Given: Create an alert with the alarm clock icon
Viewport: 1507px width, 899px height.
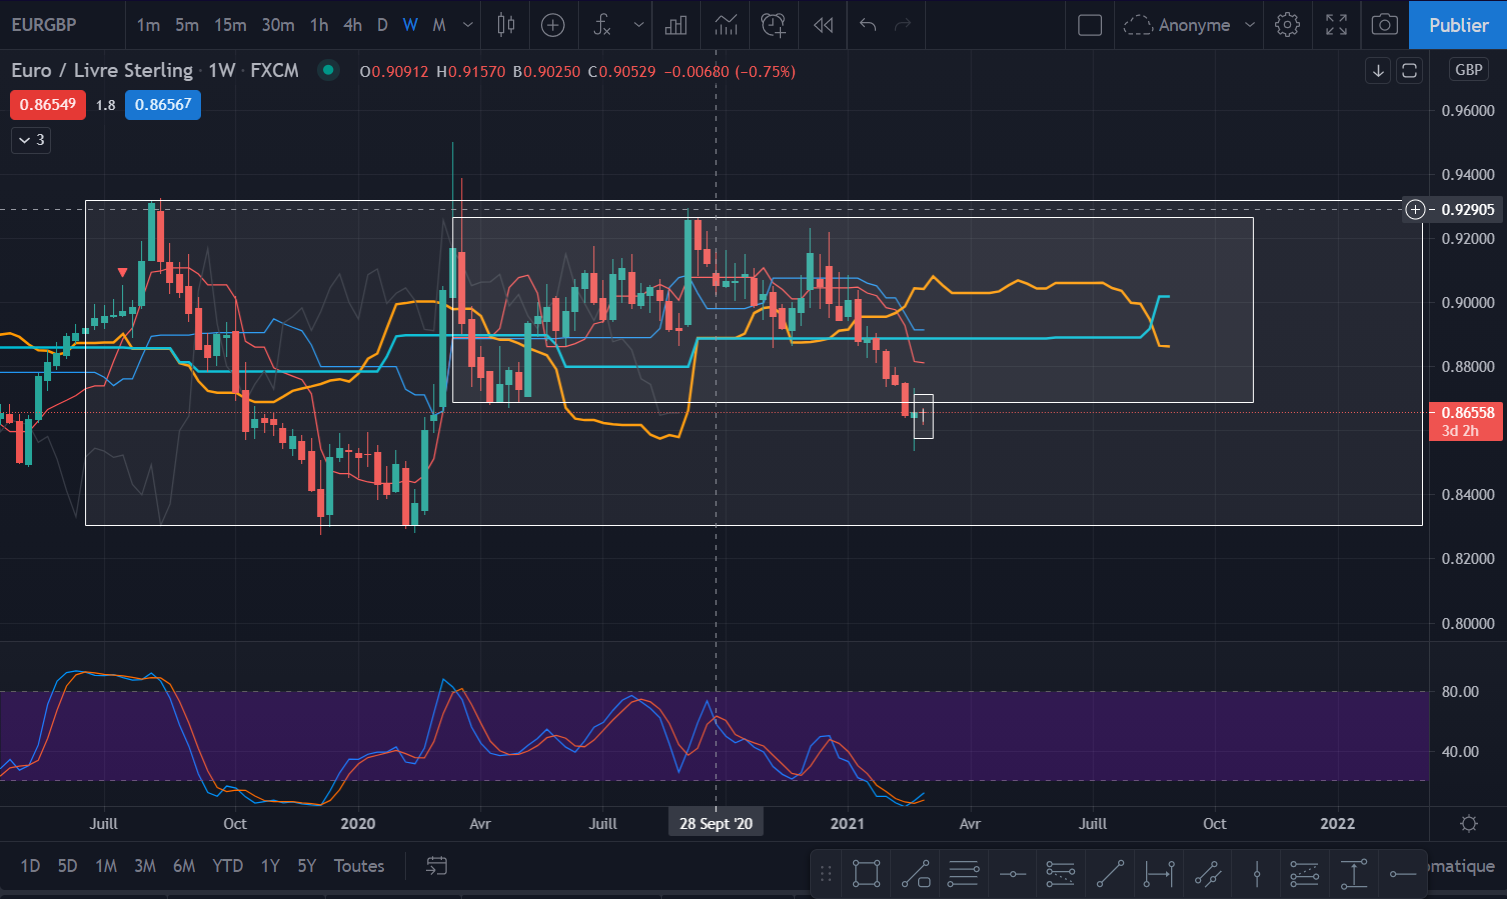Looking at the screenshot, I should (x=773, y=25).
